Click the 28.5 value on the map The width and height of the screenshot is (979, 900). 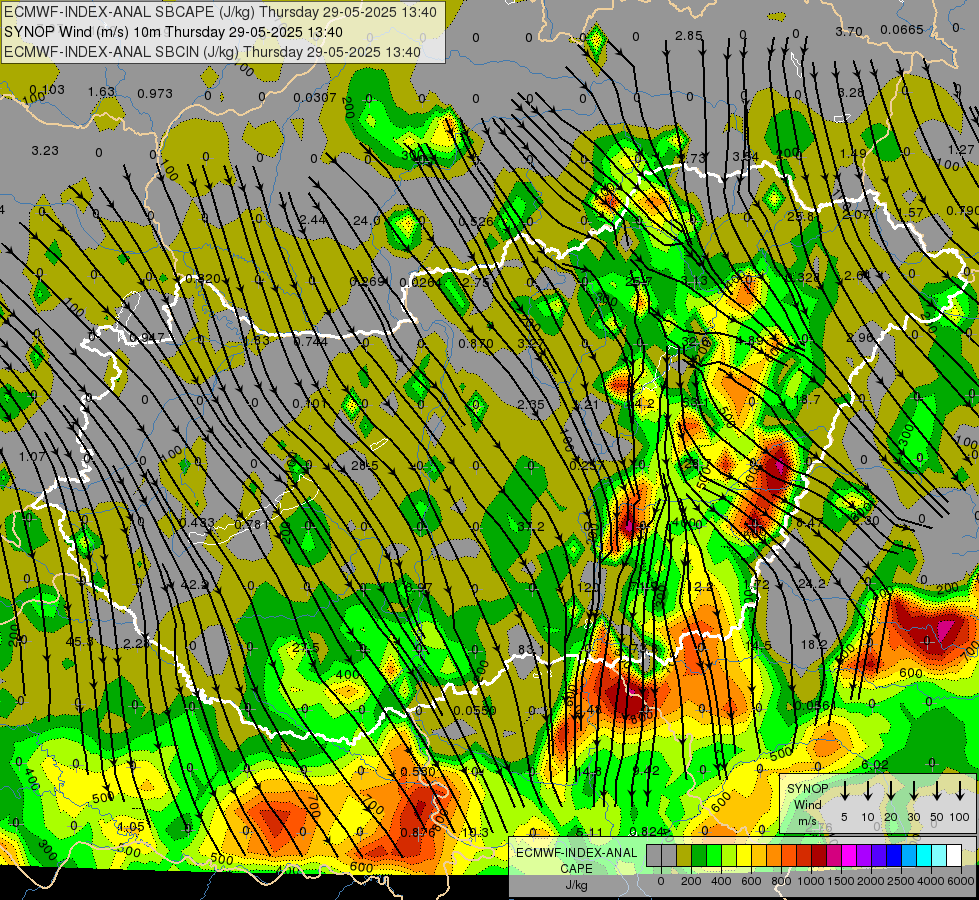[365, 466]
